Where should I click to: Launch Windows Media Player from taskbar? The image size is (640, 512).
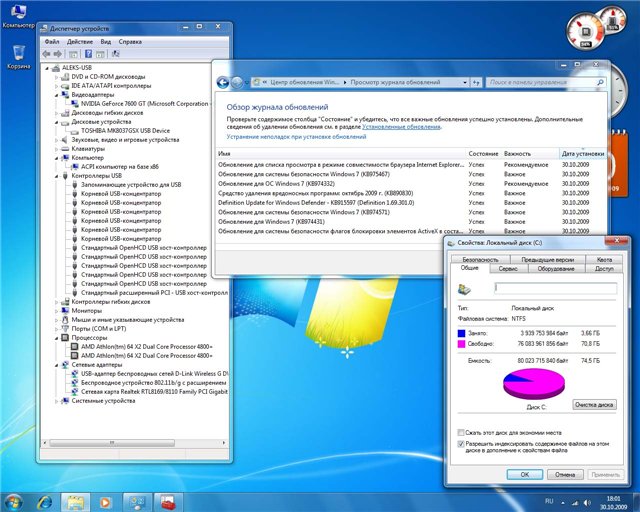(105, 502)
